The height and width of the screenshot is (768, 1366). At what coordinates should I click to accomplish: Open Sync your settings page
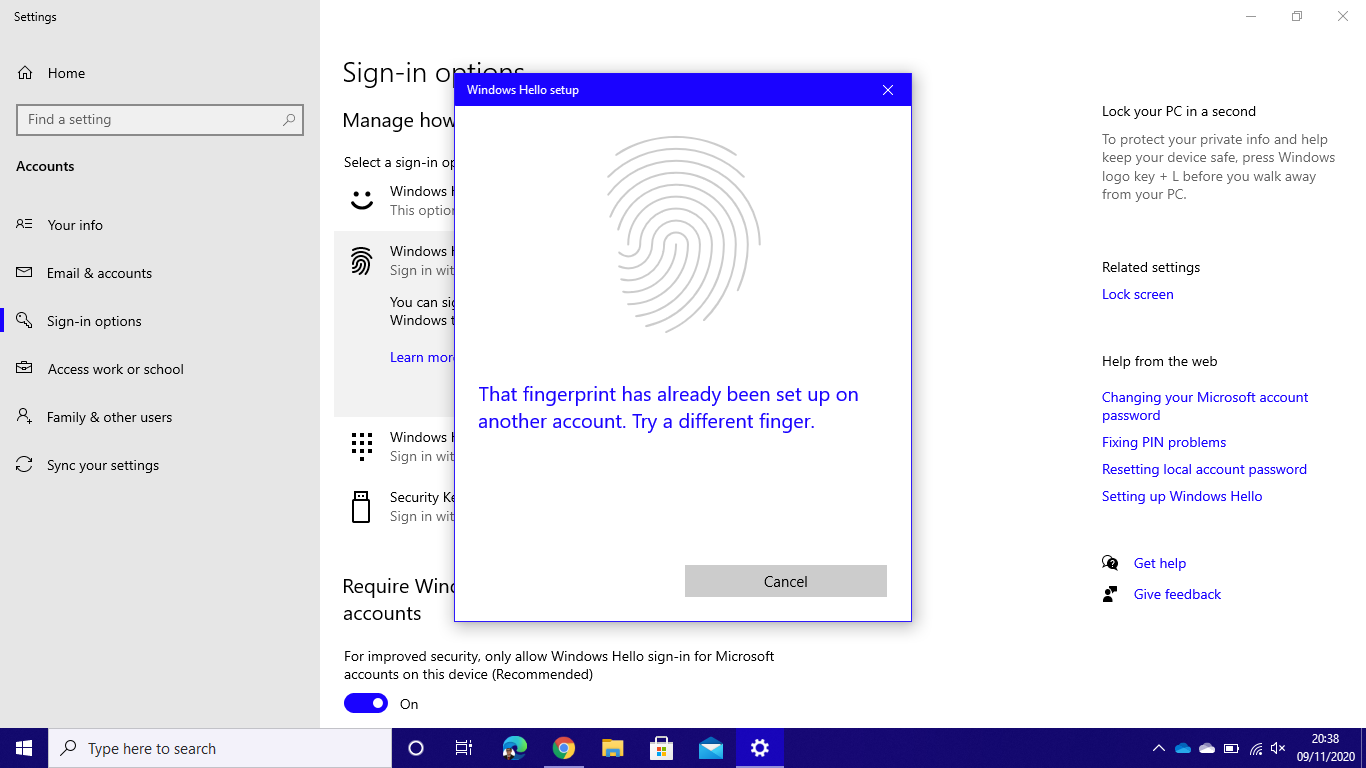[x=102, y=465]
